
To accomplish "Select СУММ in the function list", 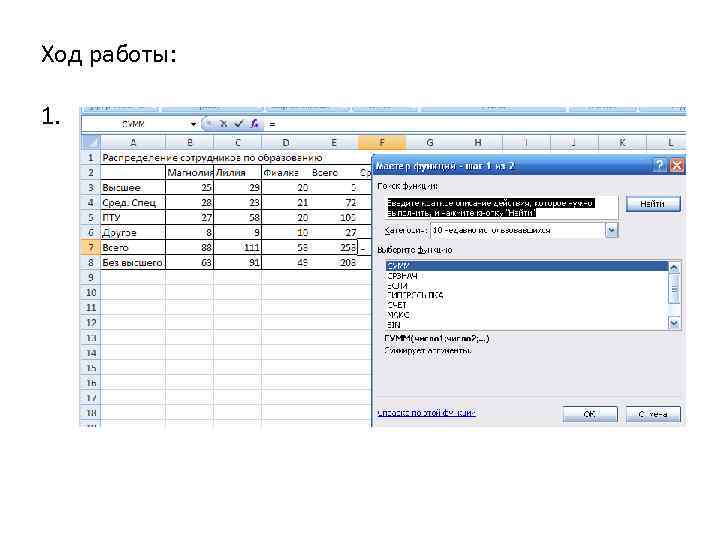I will pyautogui.click(x=527, y=266).
